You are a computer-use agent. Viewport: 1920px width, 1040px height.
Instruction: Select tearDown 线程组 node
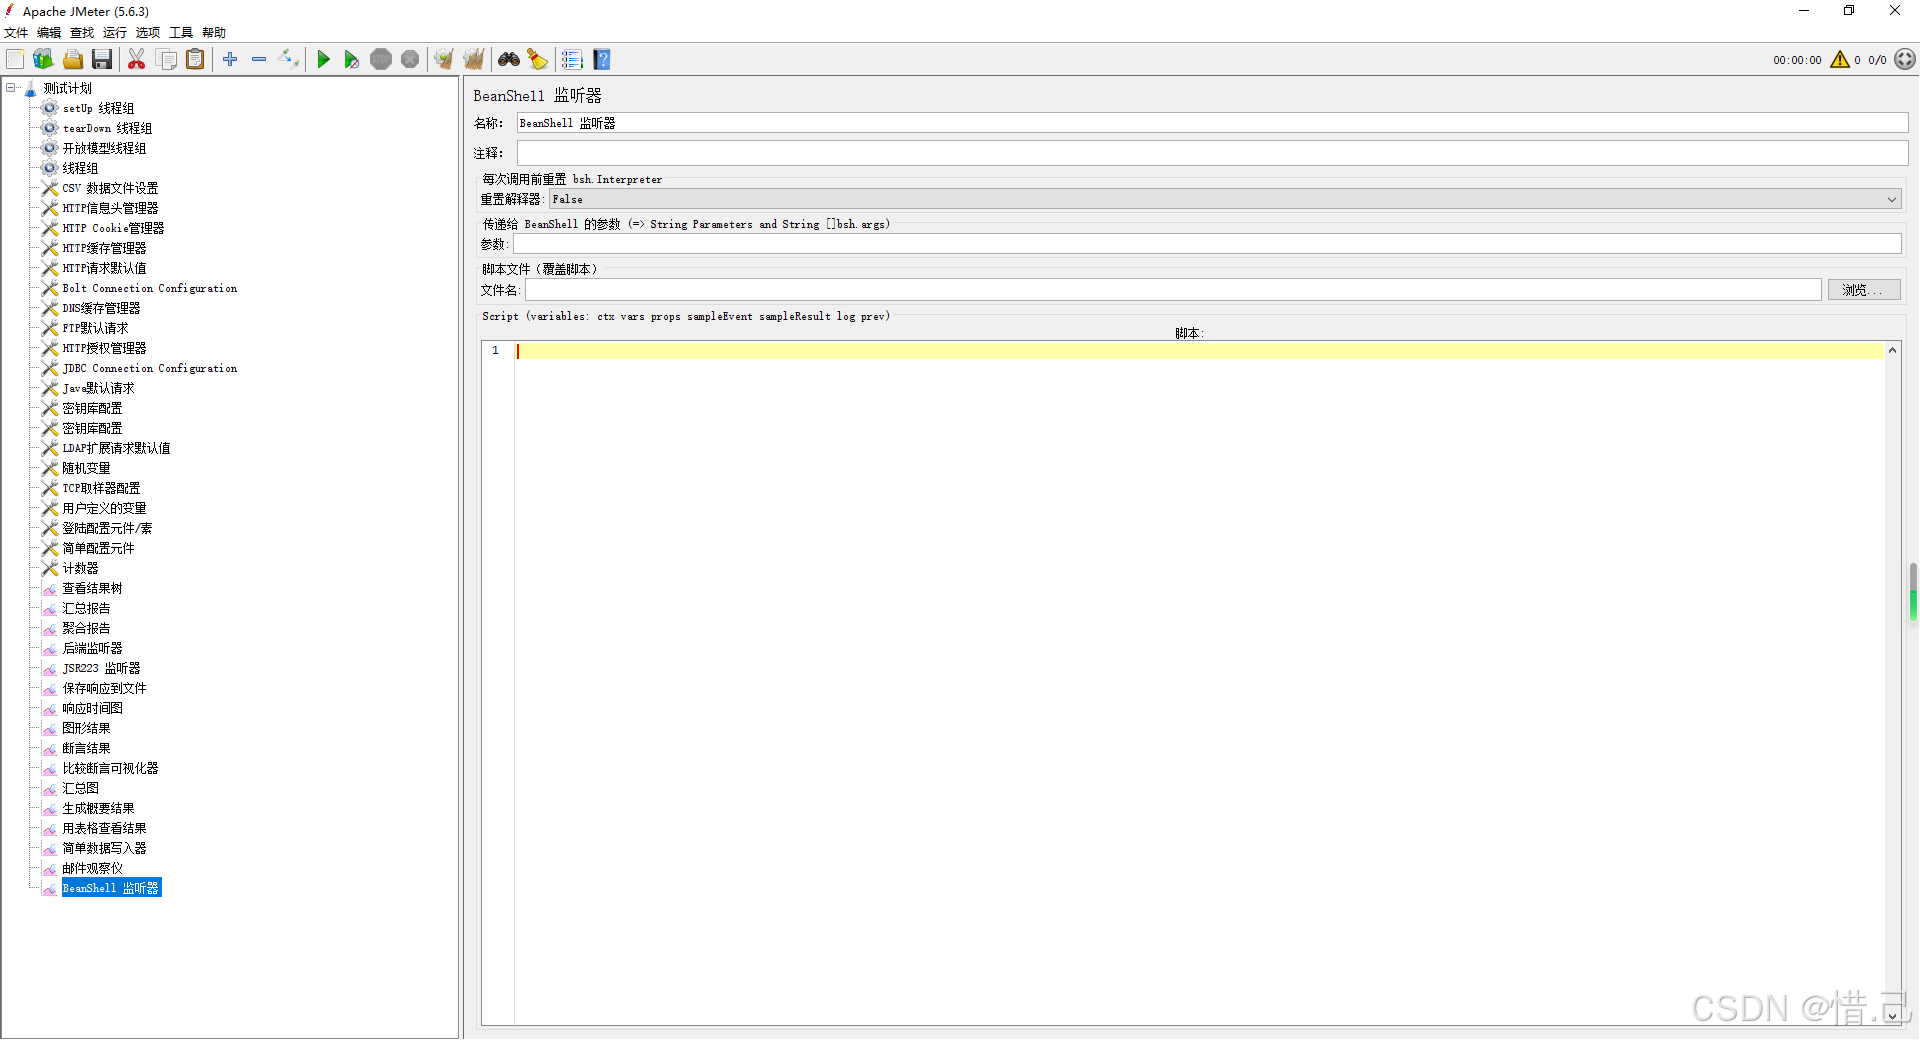(x=107, y=128)
